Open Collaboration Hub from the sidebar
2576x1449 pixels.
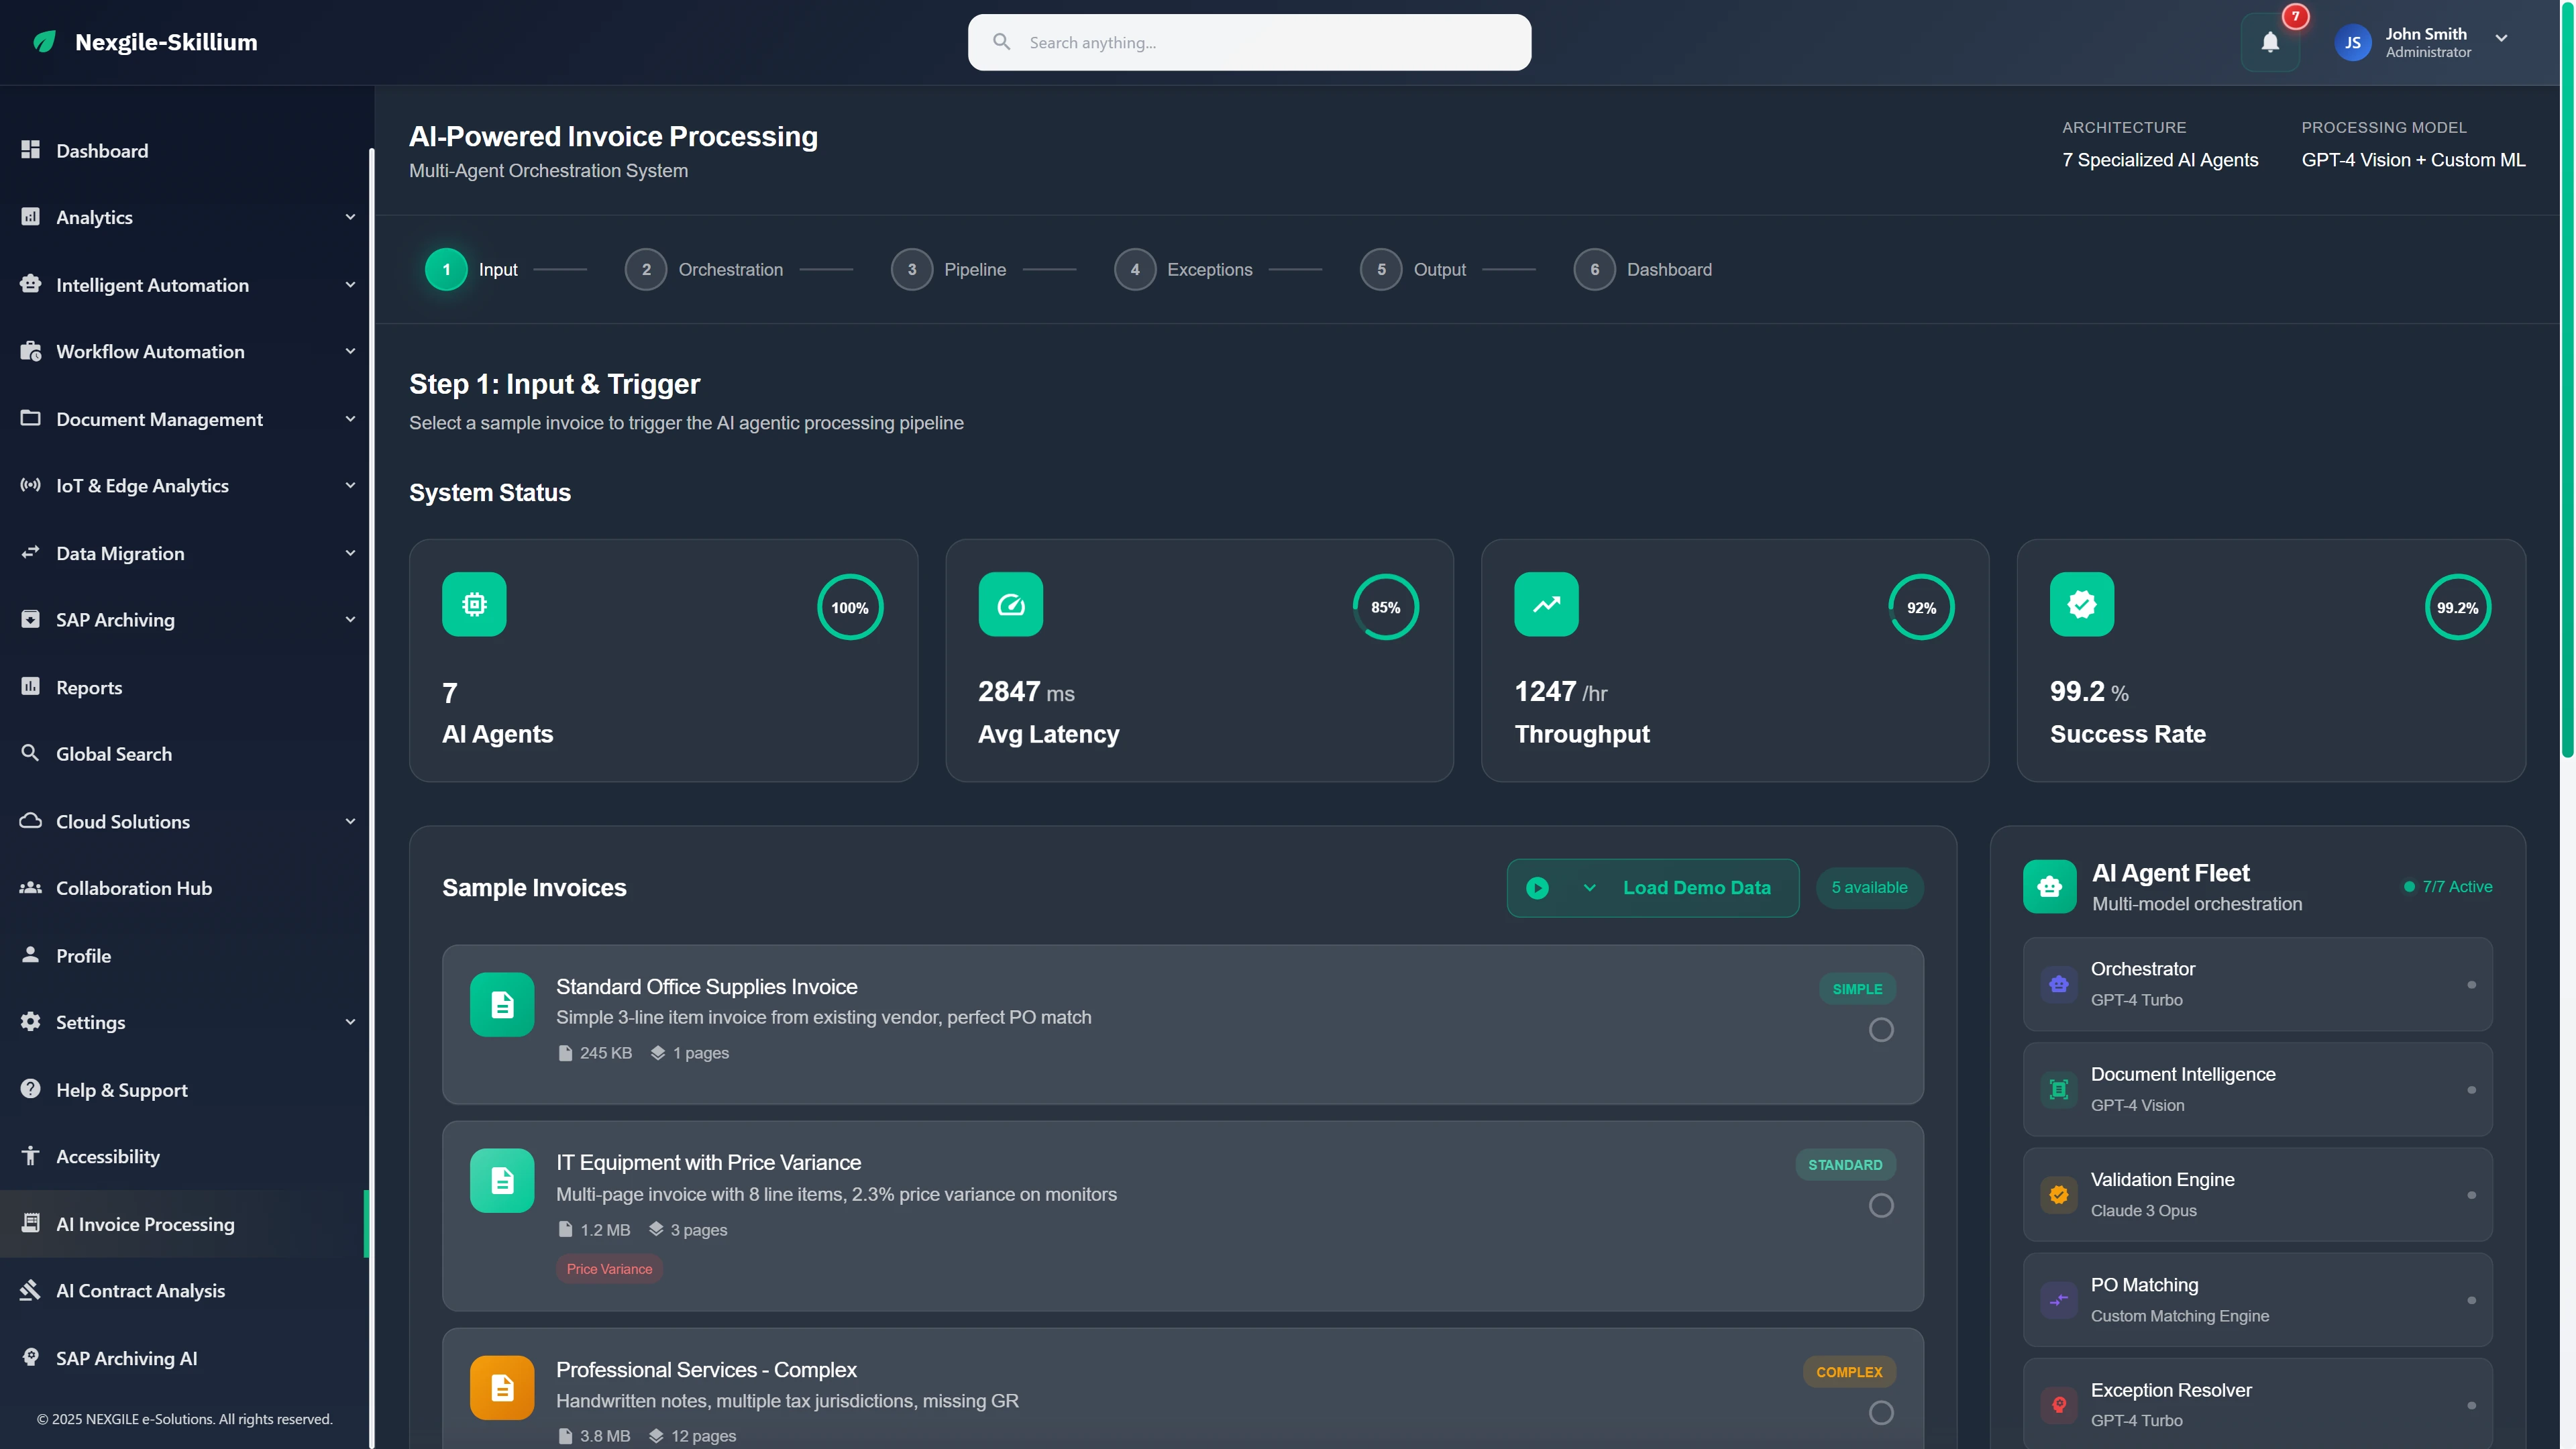click(x=133, y=887)
